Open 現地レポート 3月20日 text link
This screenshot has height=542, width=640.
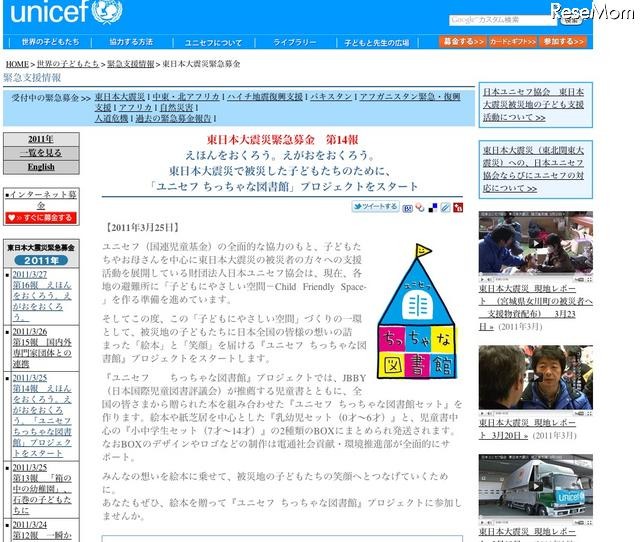527,429
